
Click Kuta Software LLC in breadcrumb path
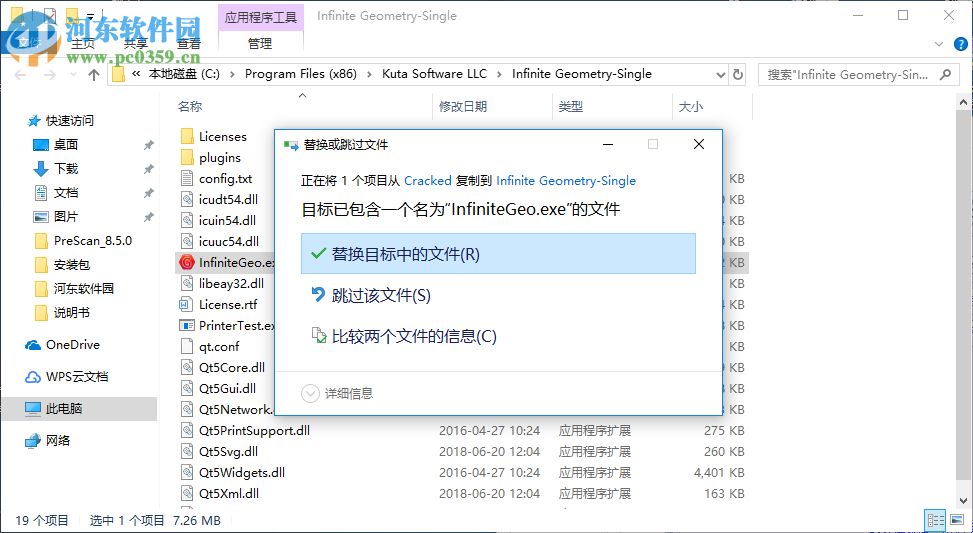[x=434, y=74]
